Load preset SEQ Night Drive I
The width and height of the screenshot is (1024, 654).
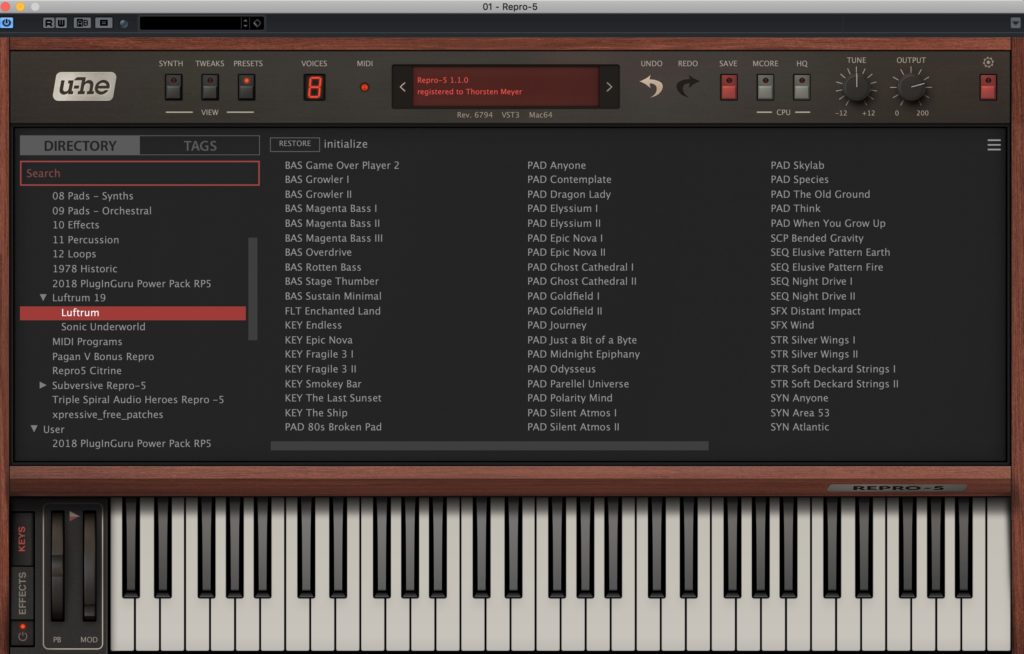pos(811,281)
